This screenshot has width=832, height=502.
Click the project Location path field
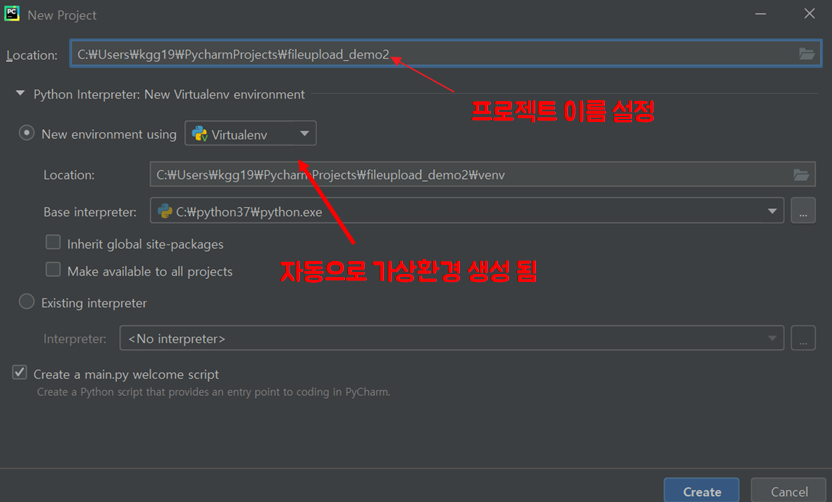pyautogui.click(x=446, y=54)
